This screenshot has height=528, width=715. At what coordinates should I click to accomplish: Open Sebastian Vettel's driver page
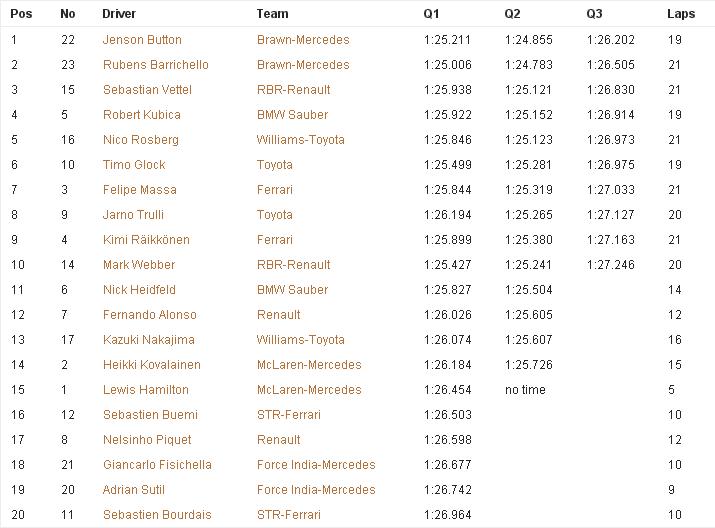click(x=147, y=90)
